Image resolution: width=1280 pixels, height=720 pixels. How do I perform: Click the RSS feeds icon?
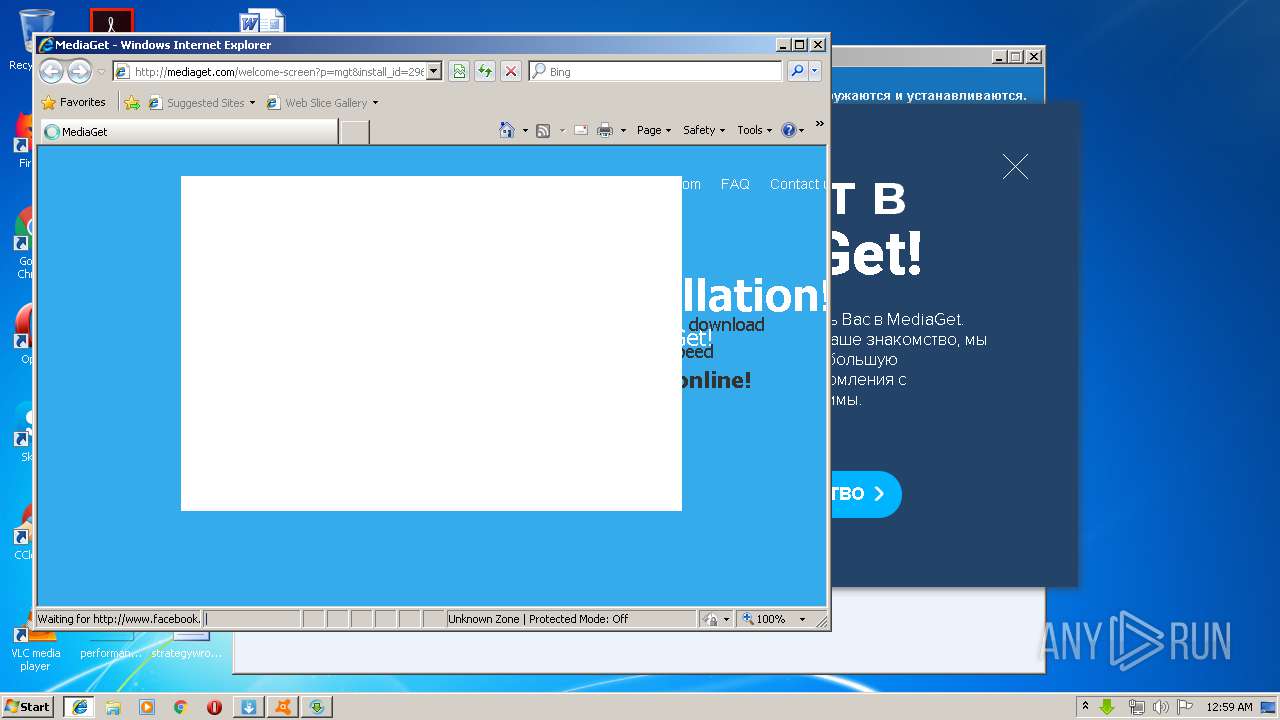[543, 130]
